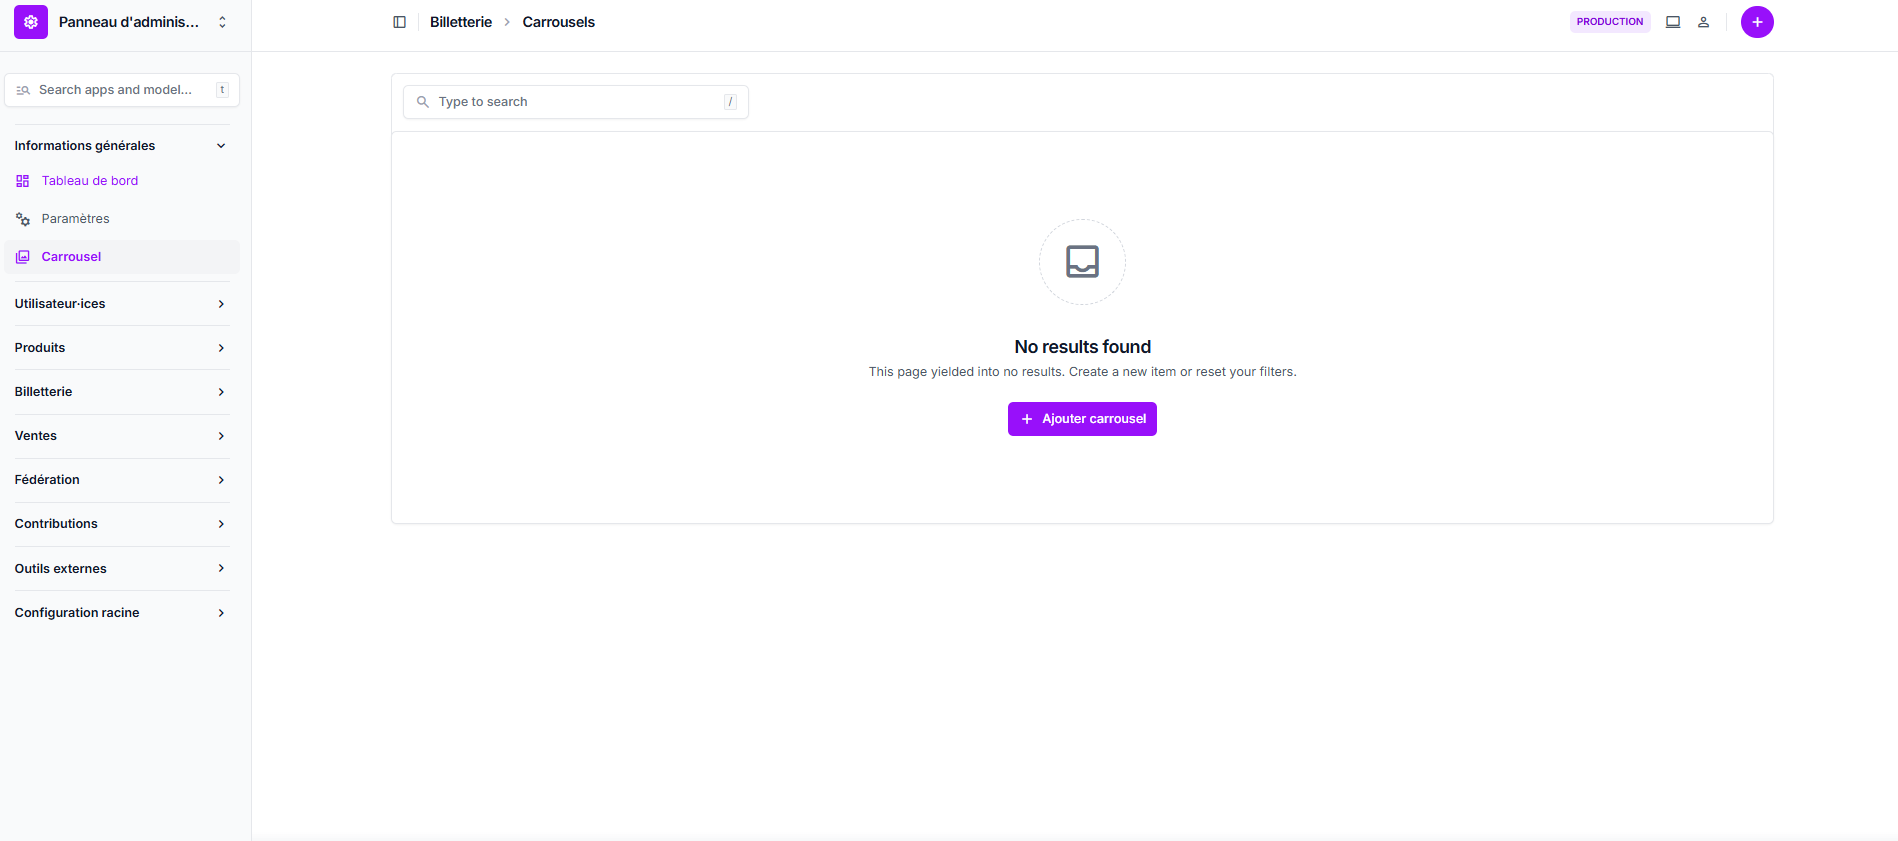
Task: Toggle the sidebar collapse icon
Action: point(399,22)
